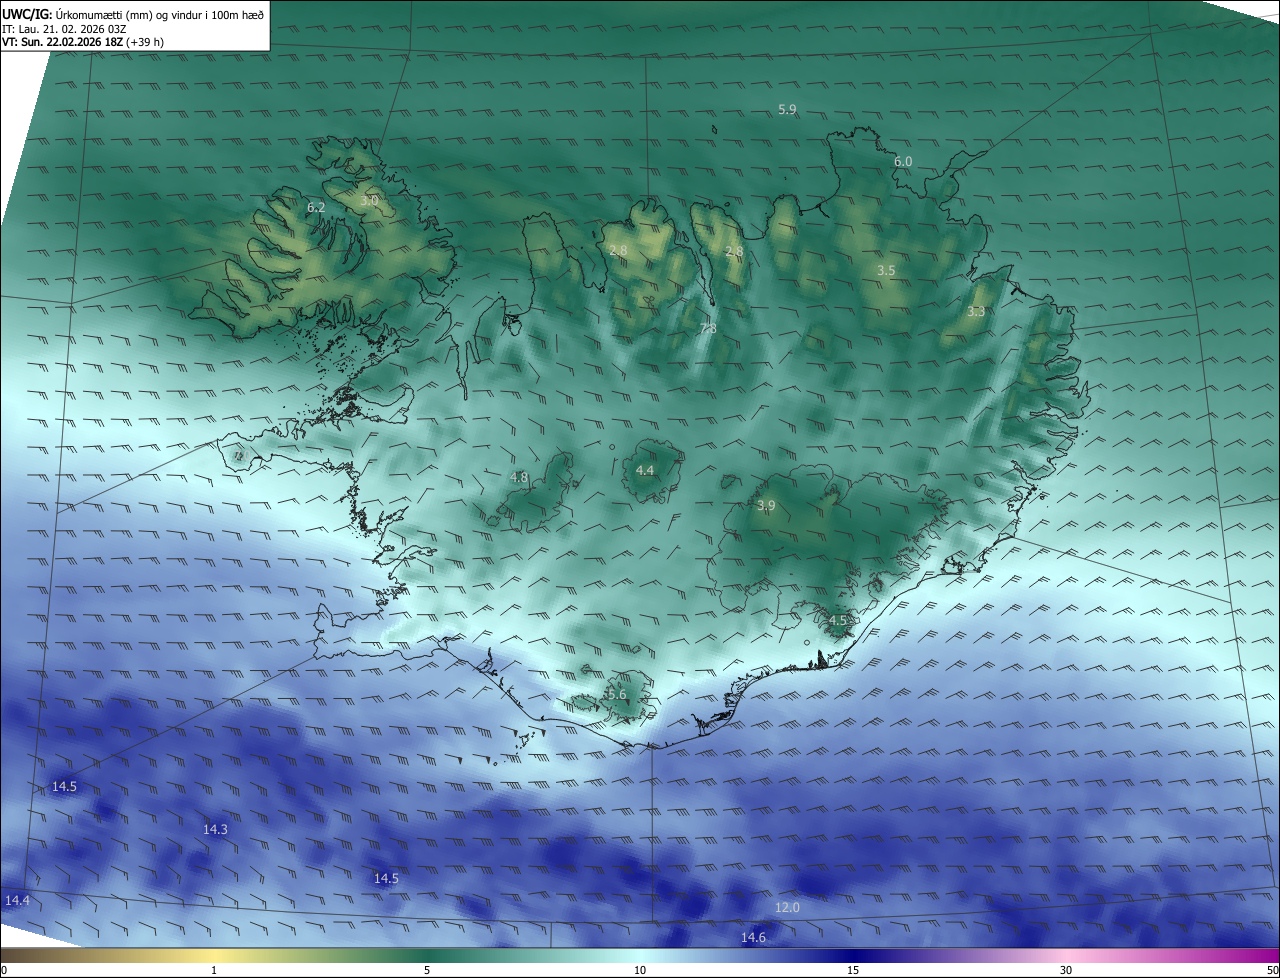Click the 3.9 value on the large glacier
This screenshot has height=978, width=1280.
tap(766, 506)
